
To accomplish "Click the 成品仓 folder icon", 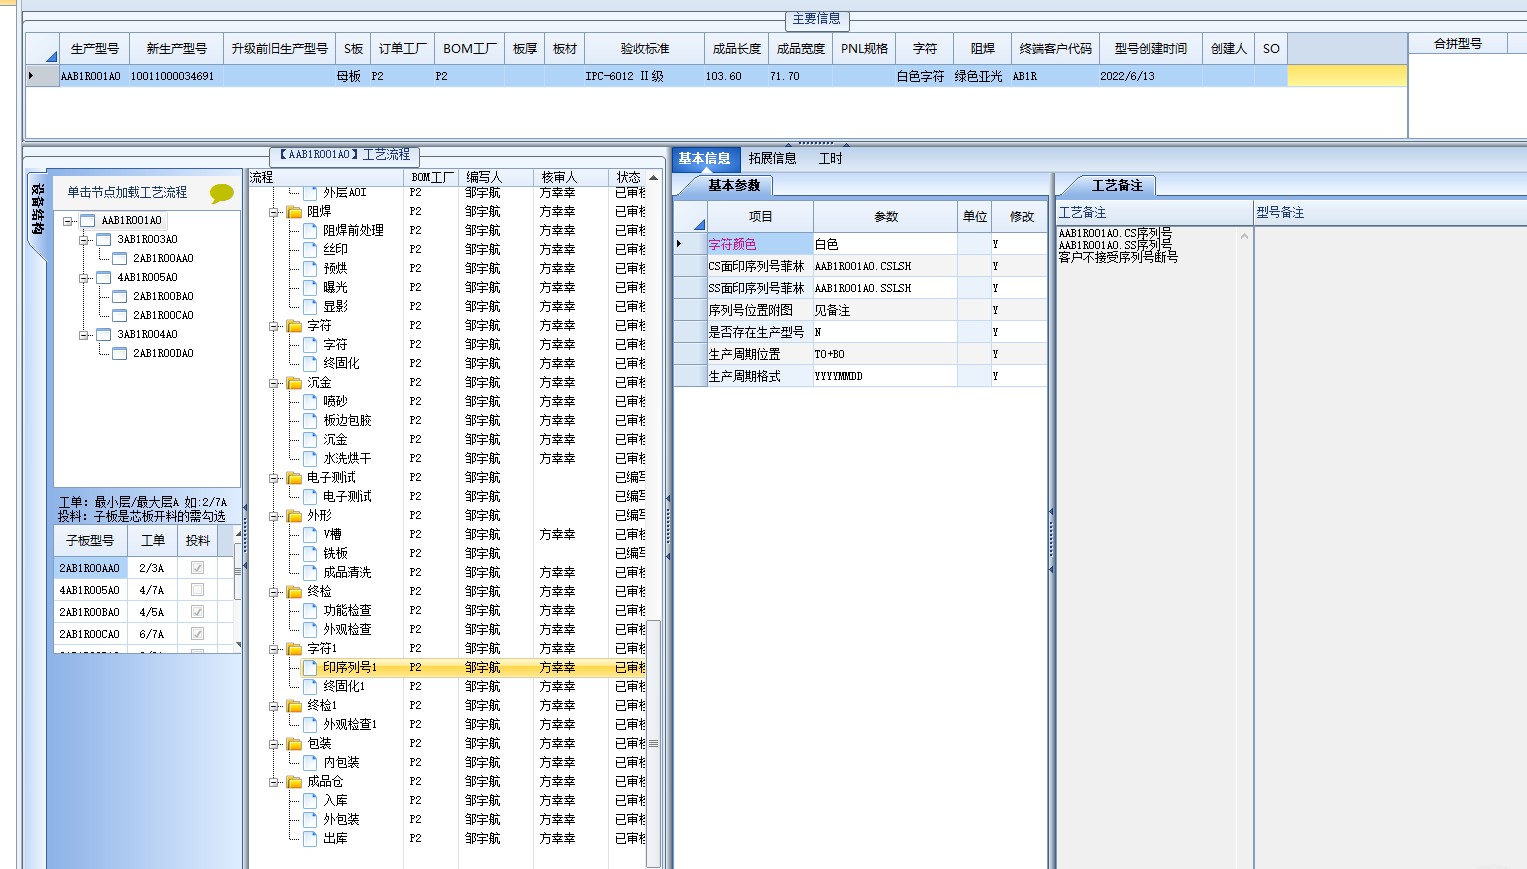I will click(294, 782).
